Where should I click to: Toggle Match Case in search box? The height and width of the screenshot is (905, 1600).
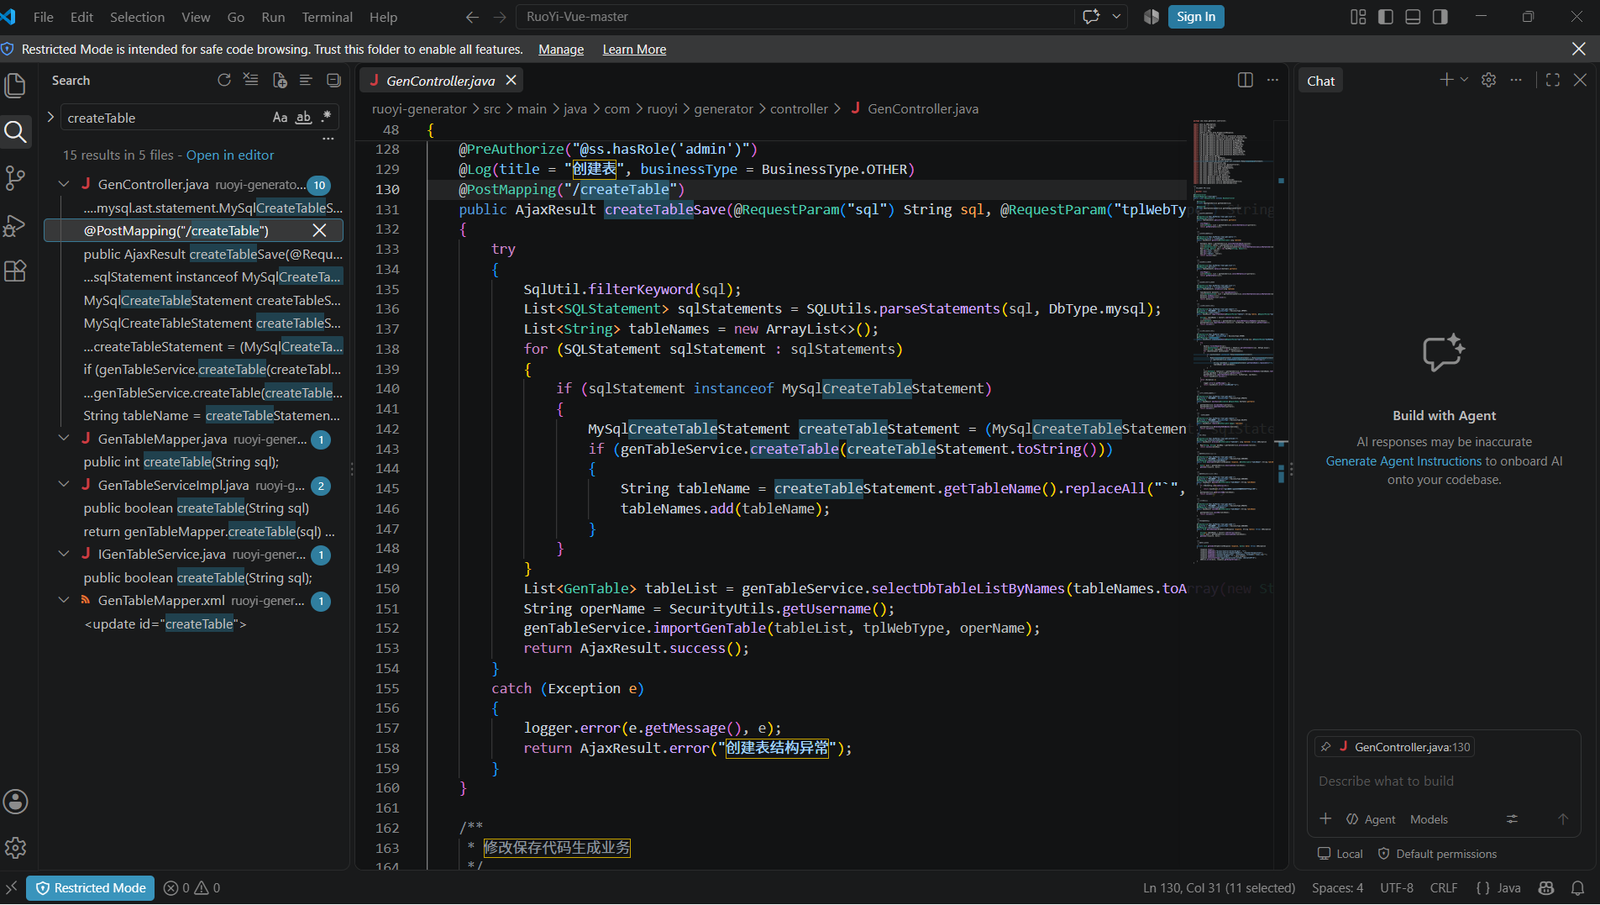pyautogui.click(x=280, y=118)
